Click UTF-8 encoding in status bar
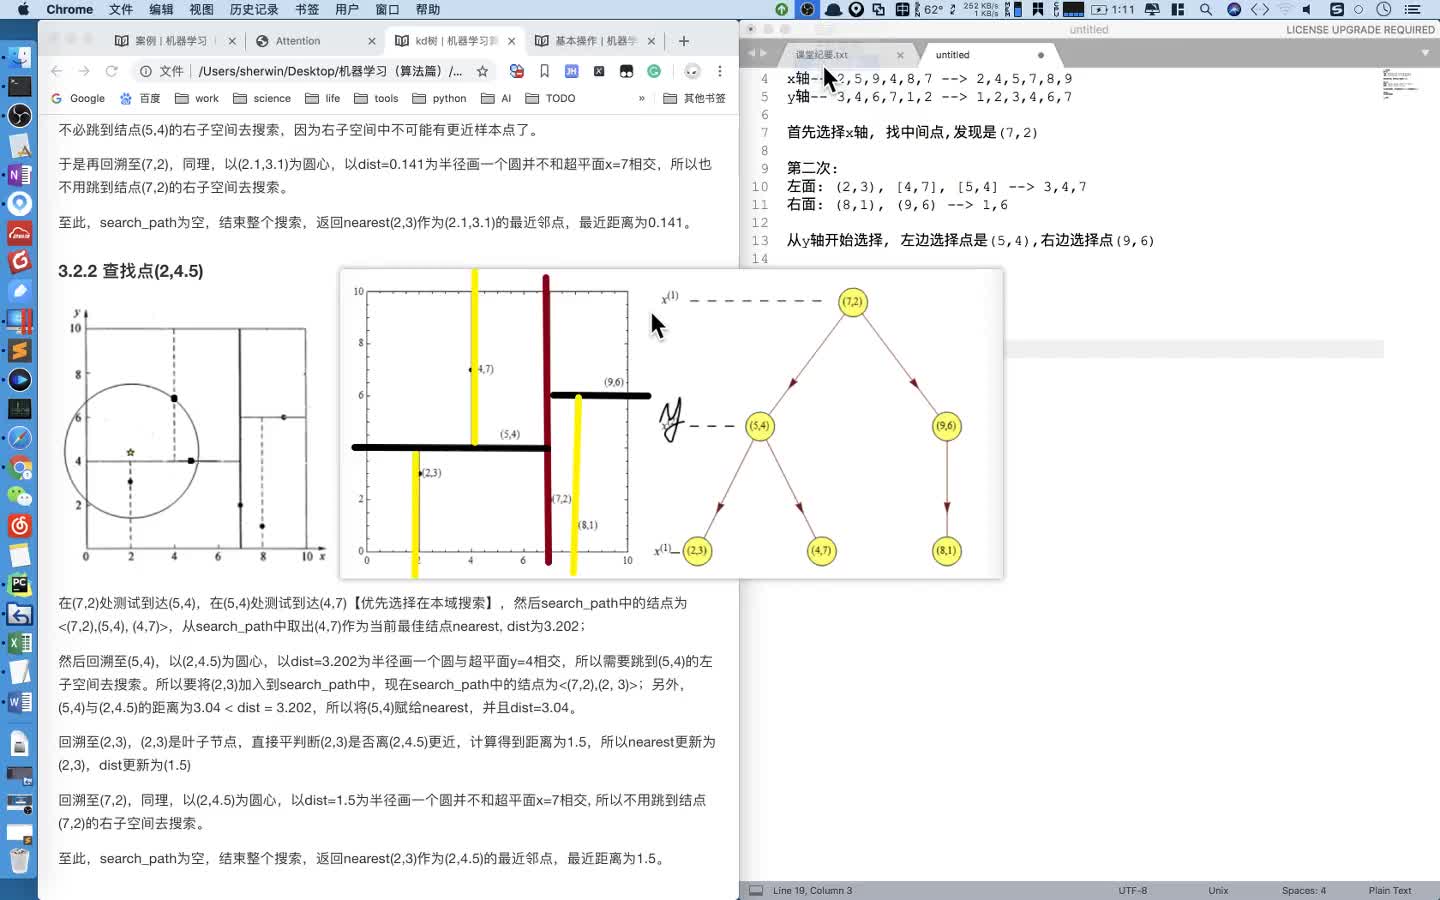Viewport: 1440px width, 900px height. tap(1133, 890)
